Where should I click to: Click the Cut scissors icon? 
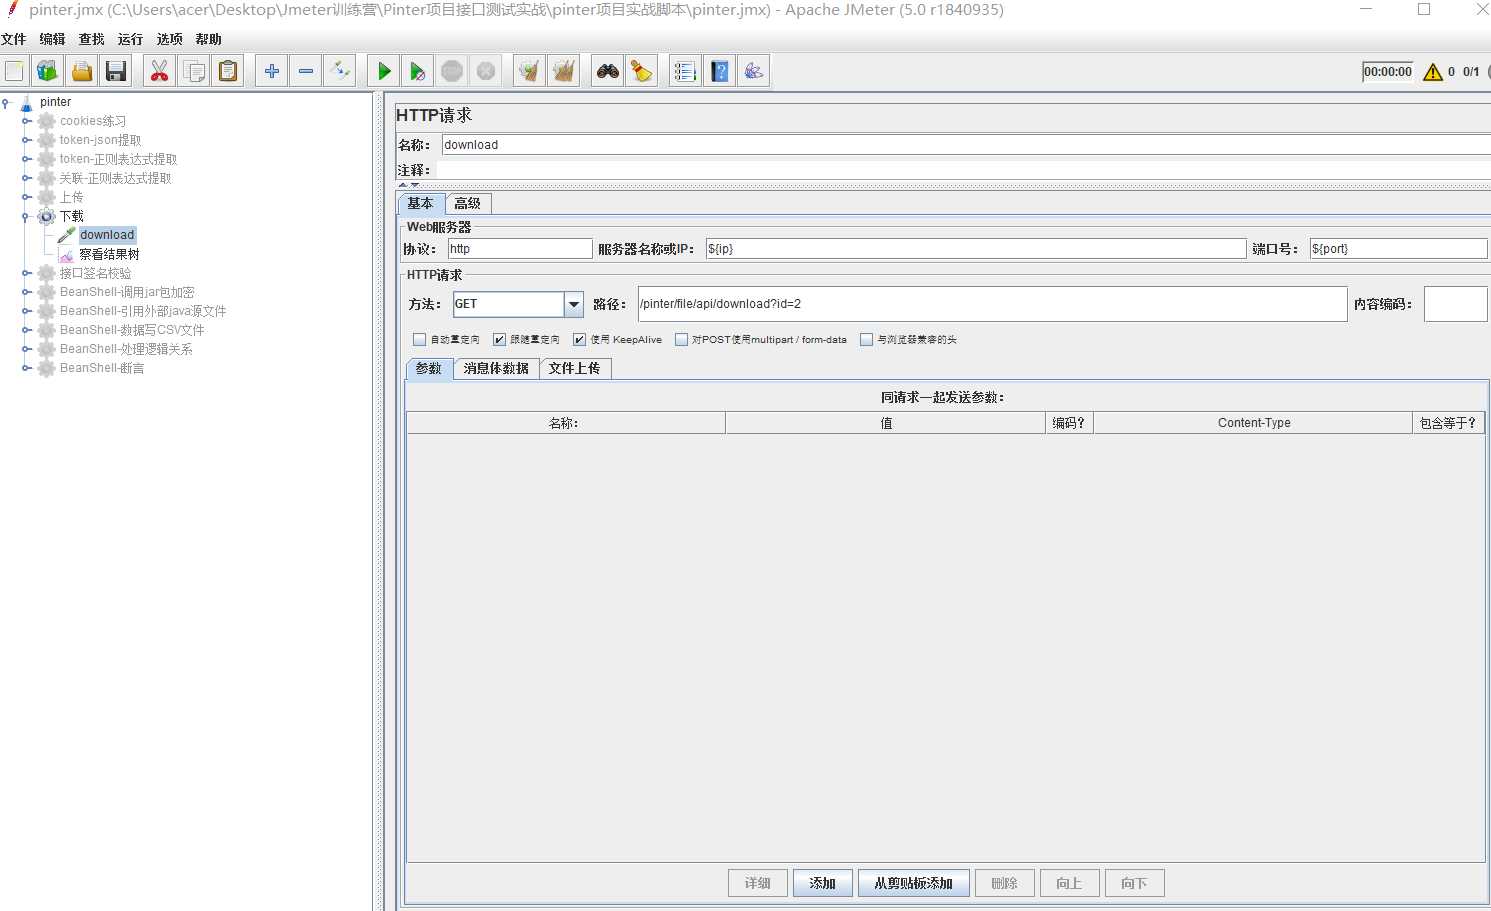(160, 71)
